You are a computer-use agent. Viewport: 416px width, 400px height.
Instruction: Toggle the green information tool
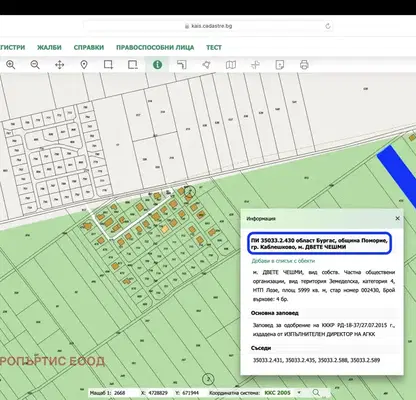(x=157, y=65)
